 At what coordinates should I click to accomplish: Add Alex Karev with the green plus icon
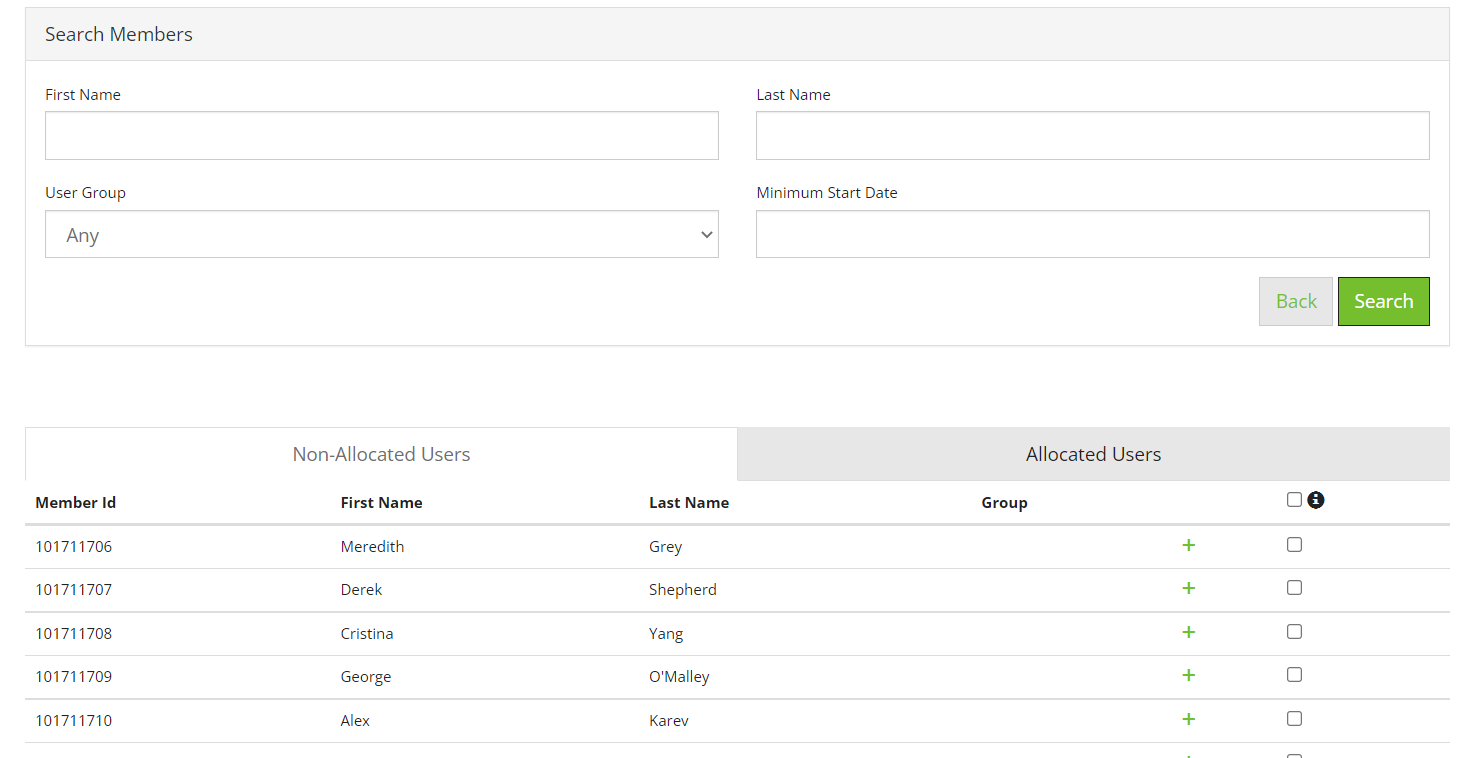(x=1188, y=718)
